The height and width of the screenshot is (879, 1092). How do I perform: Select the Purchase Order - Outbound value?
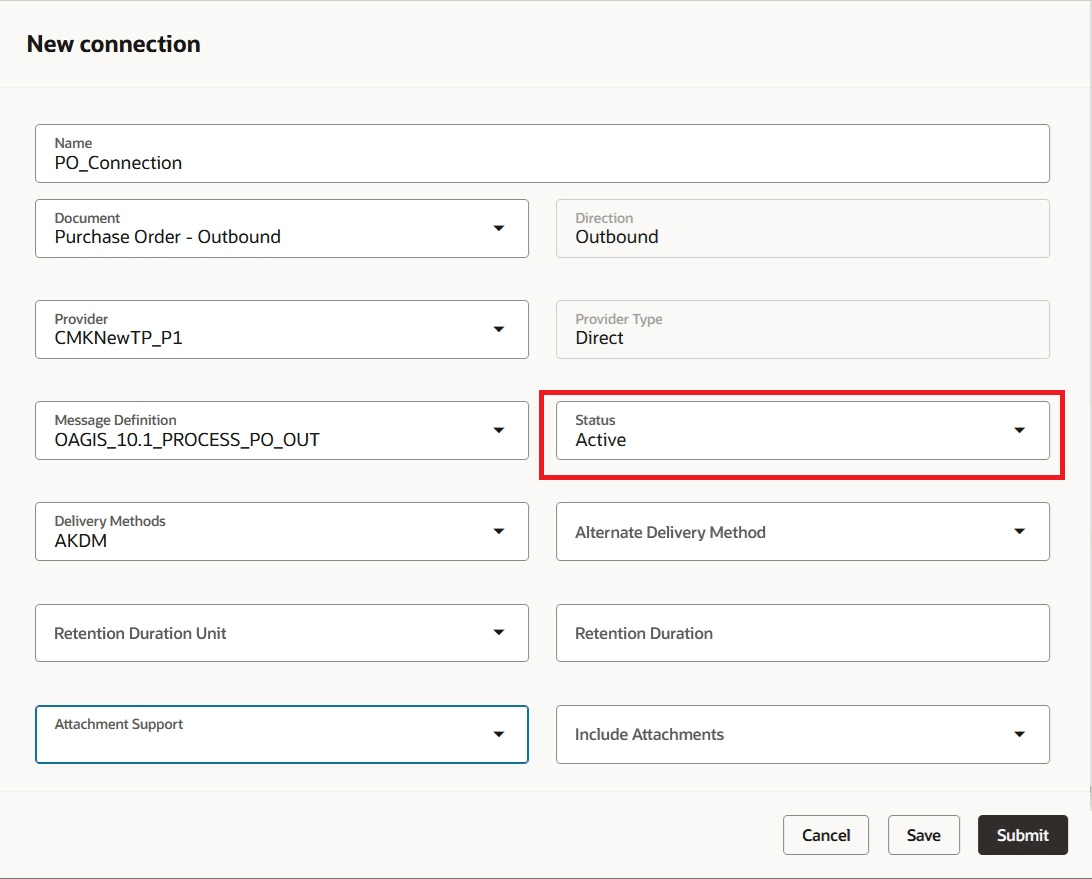[168, 238]
